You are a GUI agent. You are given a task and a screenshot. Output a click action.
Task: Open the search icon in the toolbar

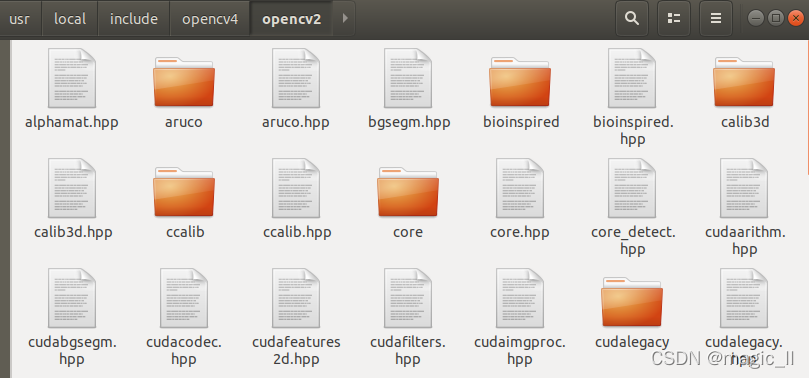632,19
